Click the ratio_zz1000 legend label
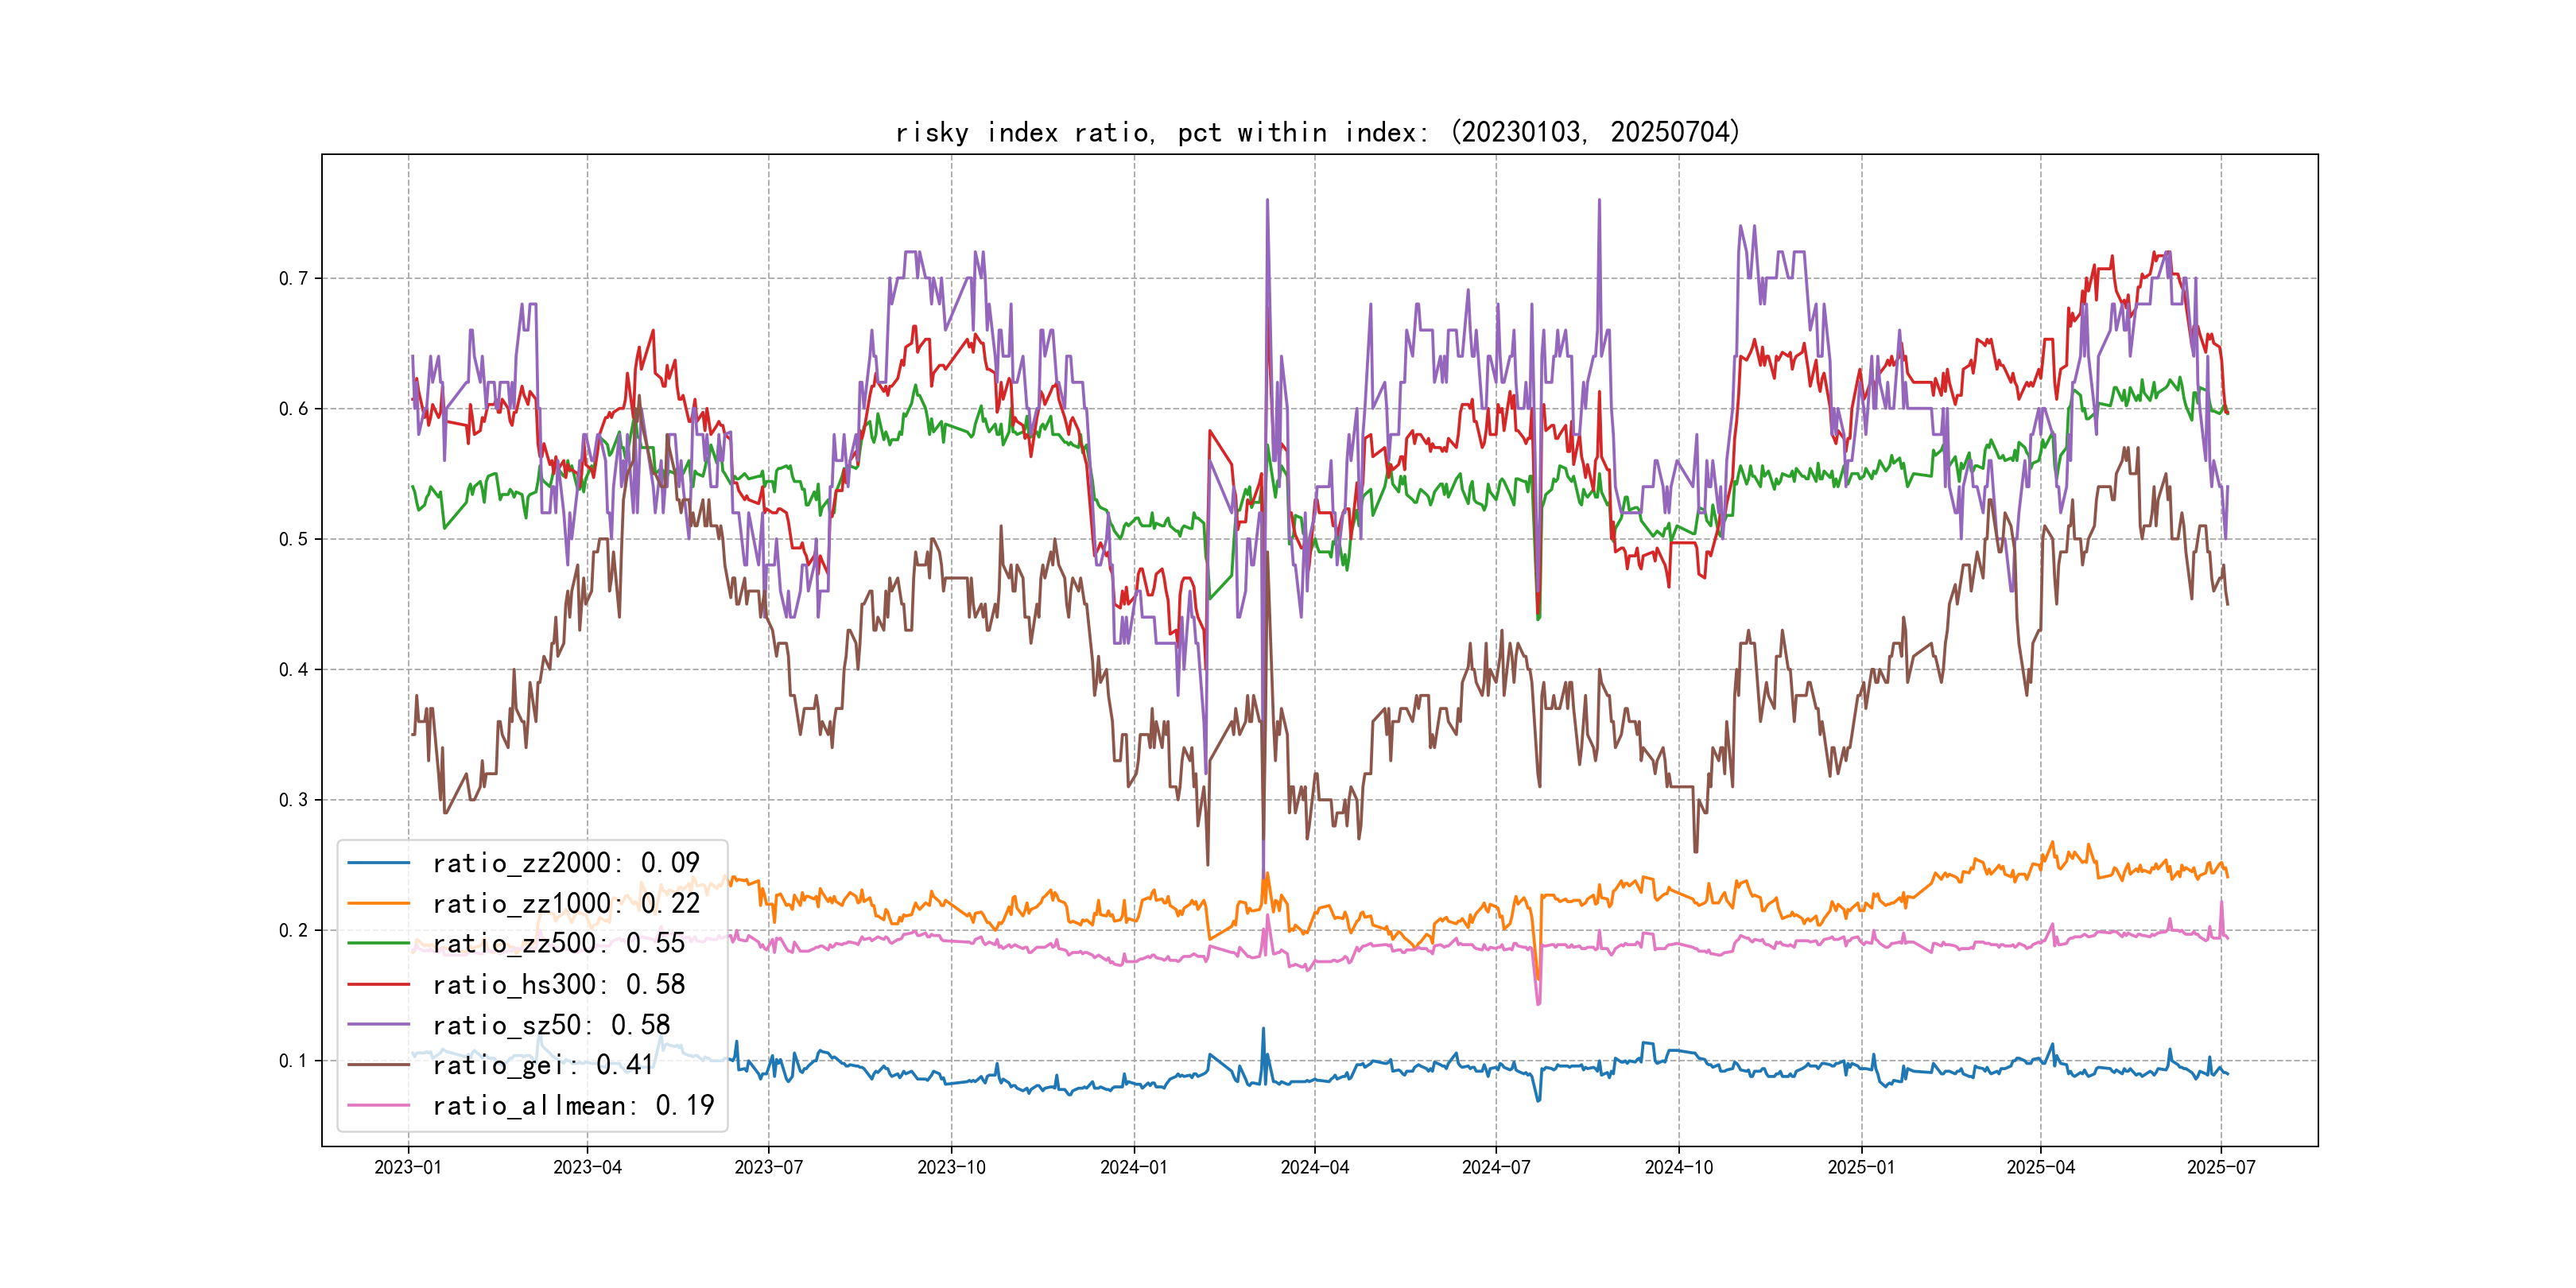This screenshot has width=2576, height=1288. pos(565,904)
